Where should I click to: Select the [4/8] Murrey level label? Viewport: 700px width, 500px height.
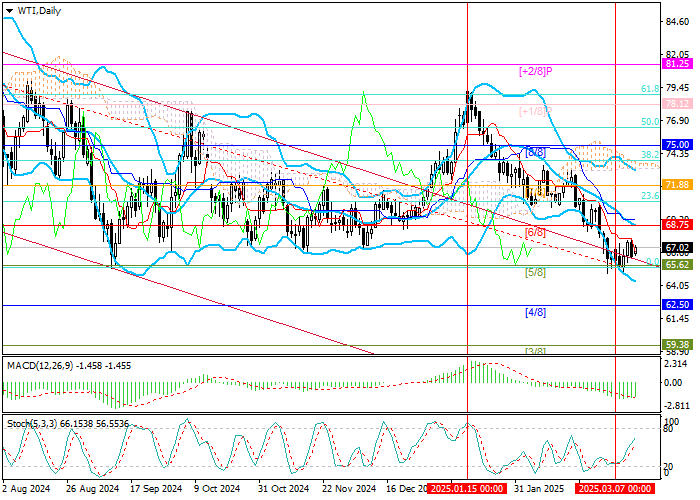535,312
